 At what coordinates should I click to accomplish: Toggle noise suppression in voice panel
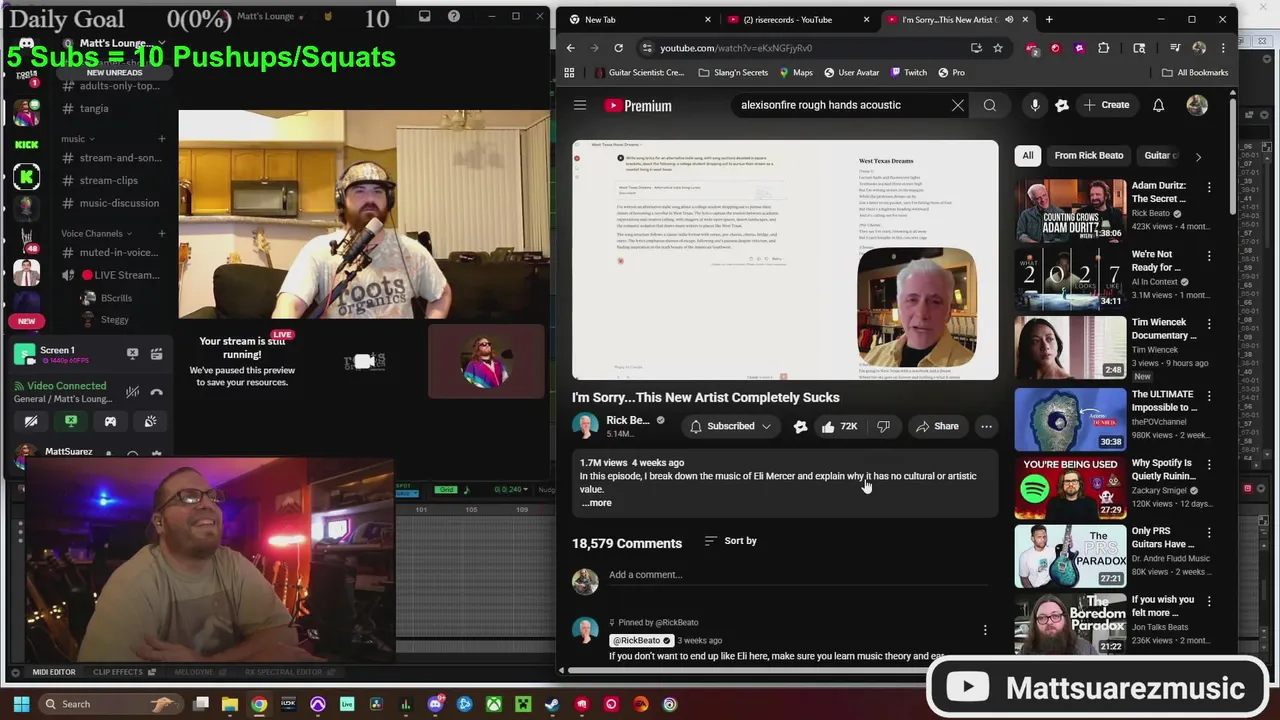point(132,392)
